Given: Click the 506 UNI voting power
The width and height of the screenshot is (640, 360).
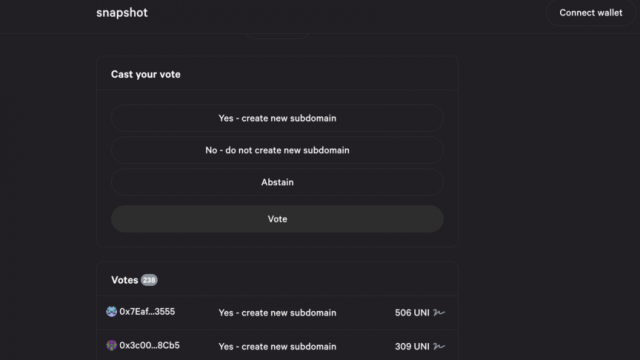Looking at the screenshot, I should coord(412,313).
